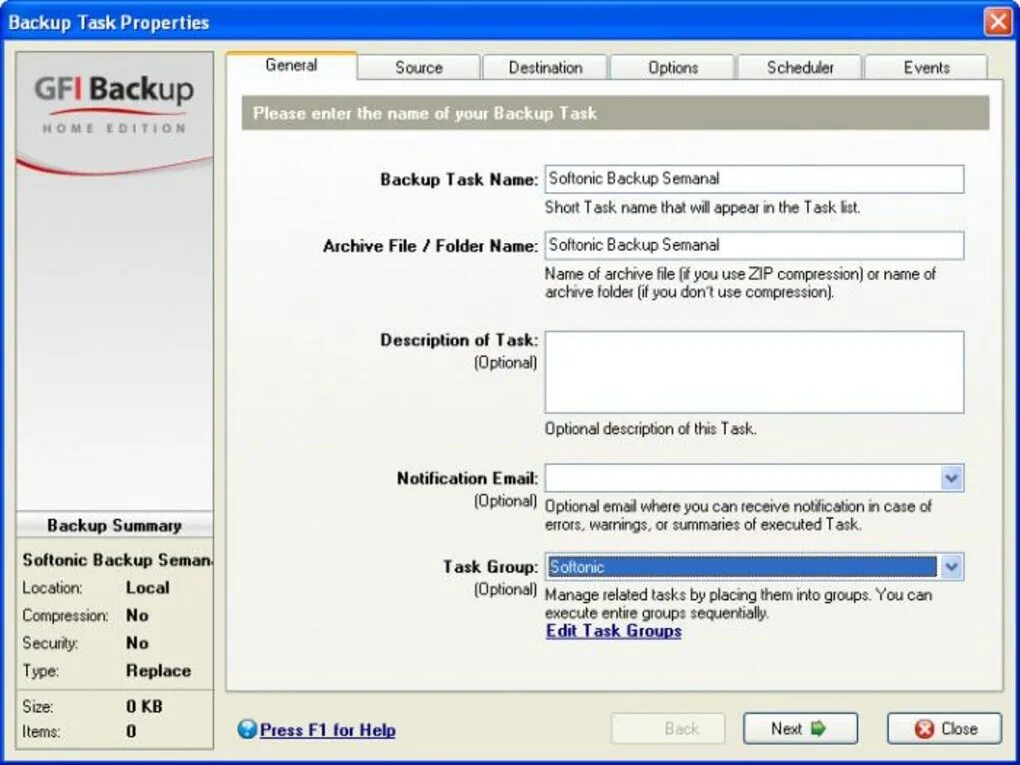Click the Close button with red X
The image size is (1020, 765).
(945, 729)
